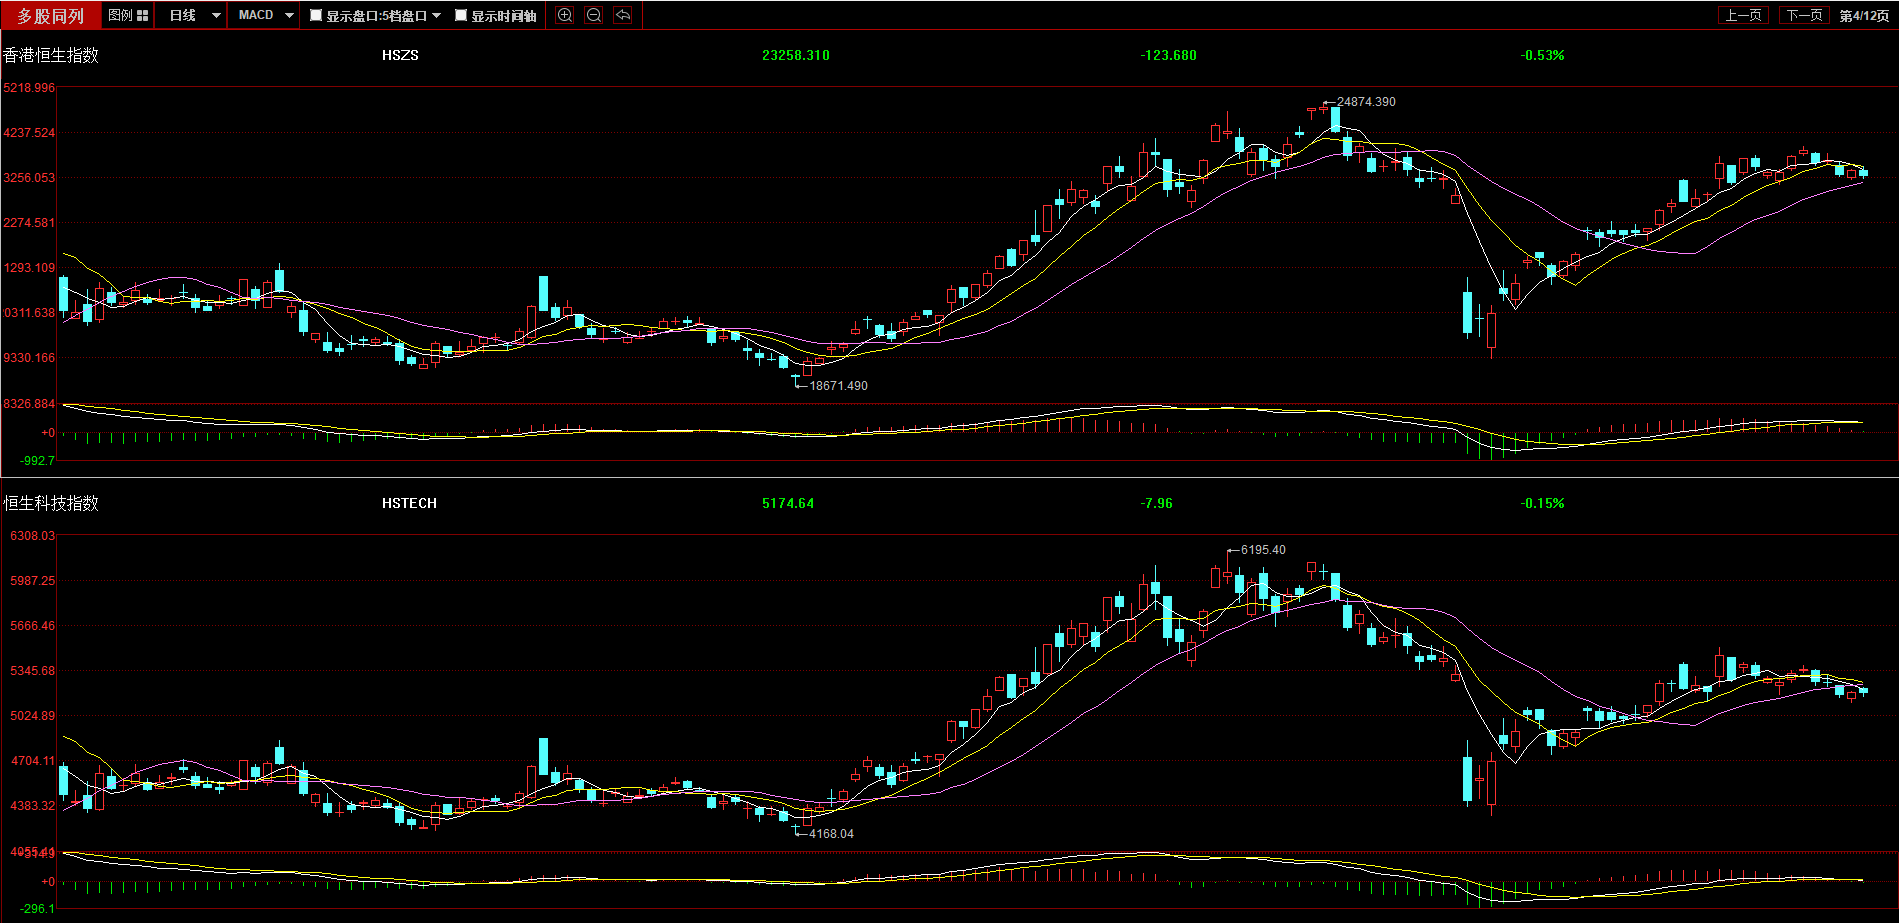The image size is (1899, 923).
Task: Click the 4168.04 low price marker
Action: tap(831, 834)
